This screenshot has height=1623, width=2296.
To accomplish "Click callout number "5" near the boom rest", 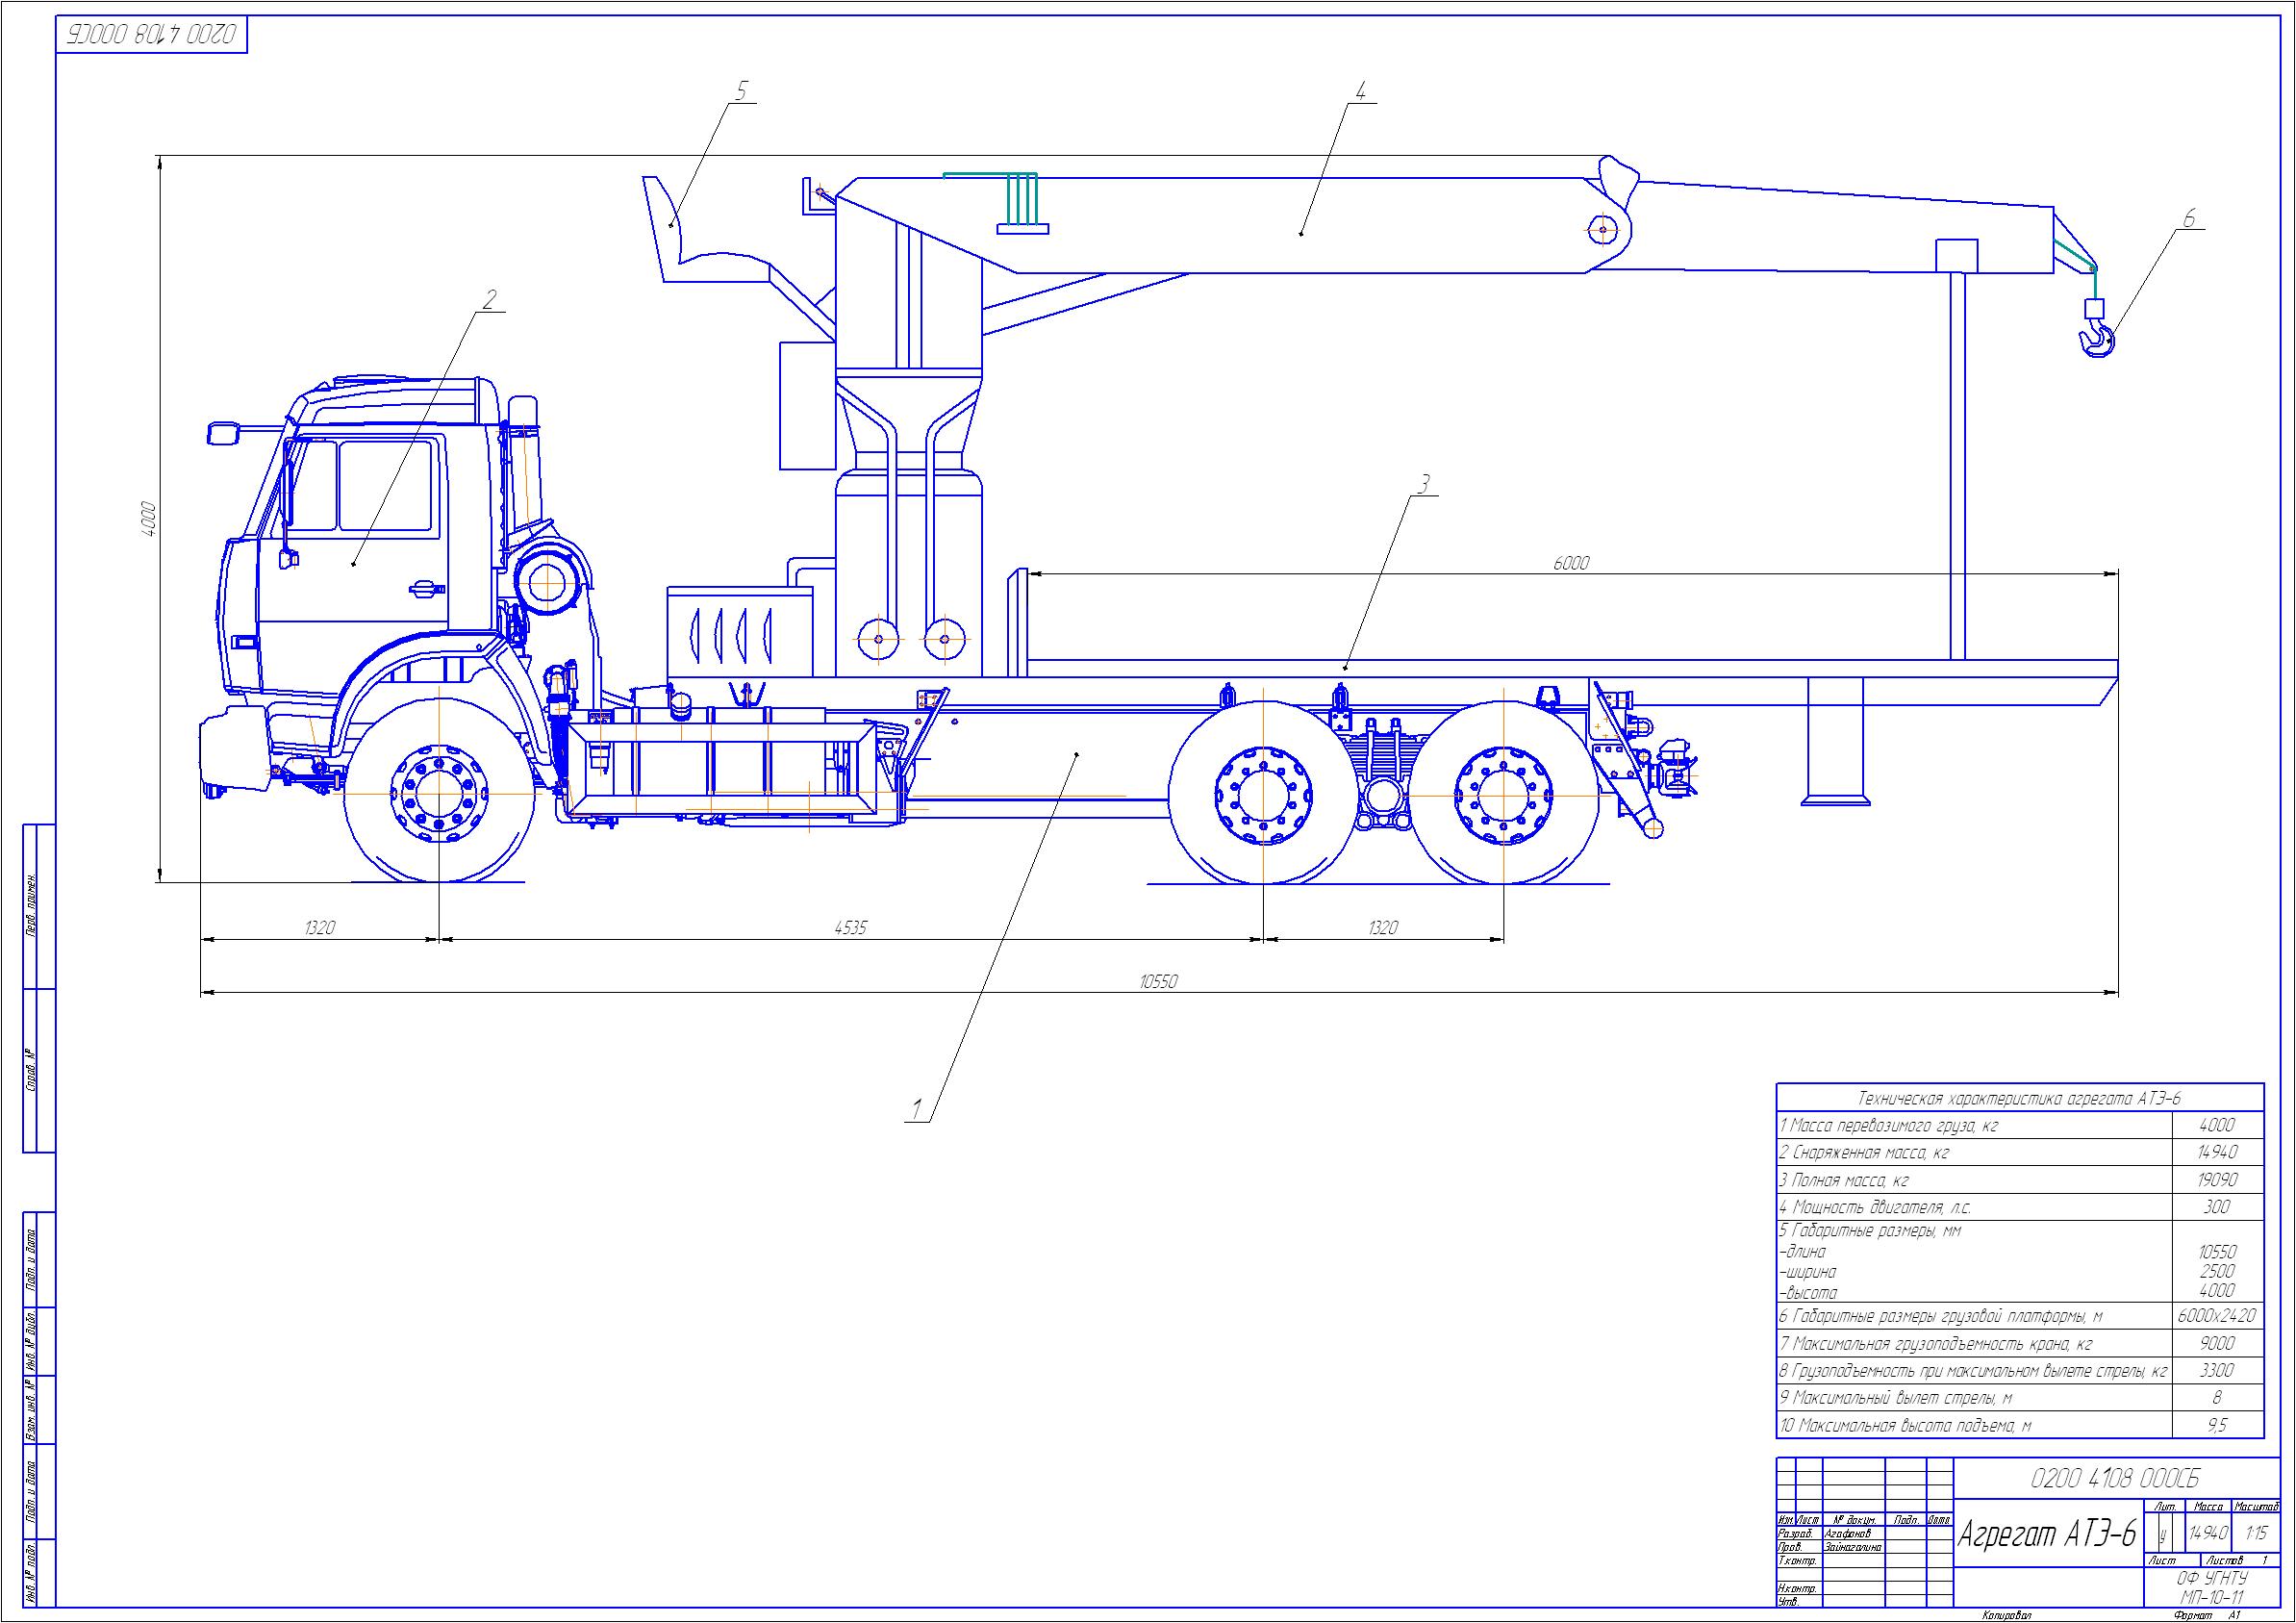I will click(x=740, y=90).
